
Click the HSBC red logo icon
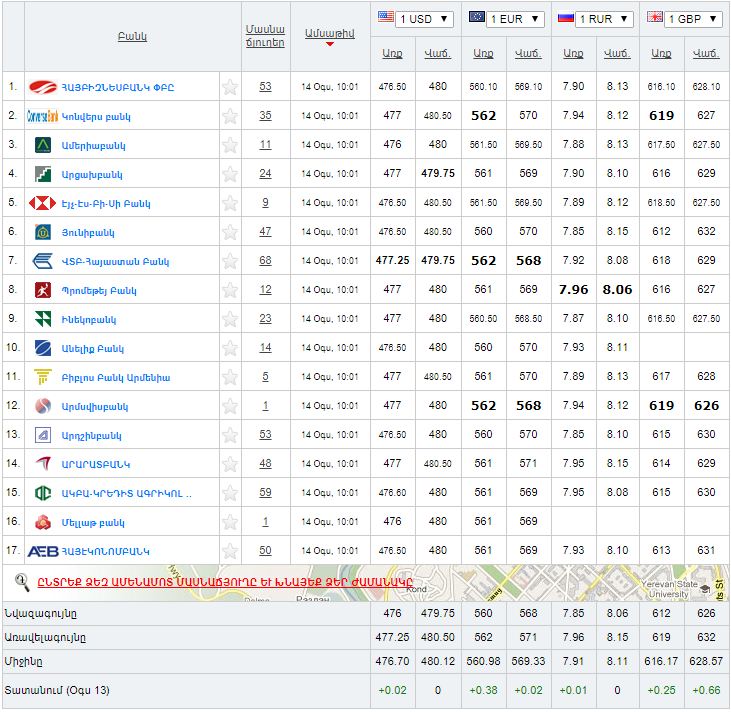pyautogui.click(x=42, y=203)
